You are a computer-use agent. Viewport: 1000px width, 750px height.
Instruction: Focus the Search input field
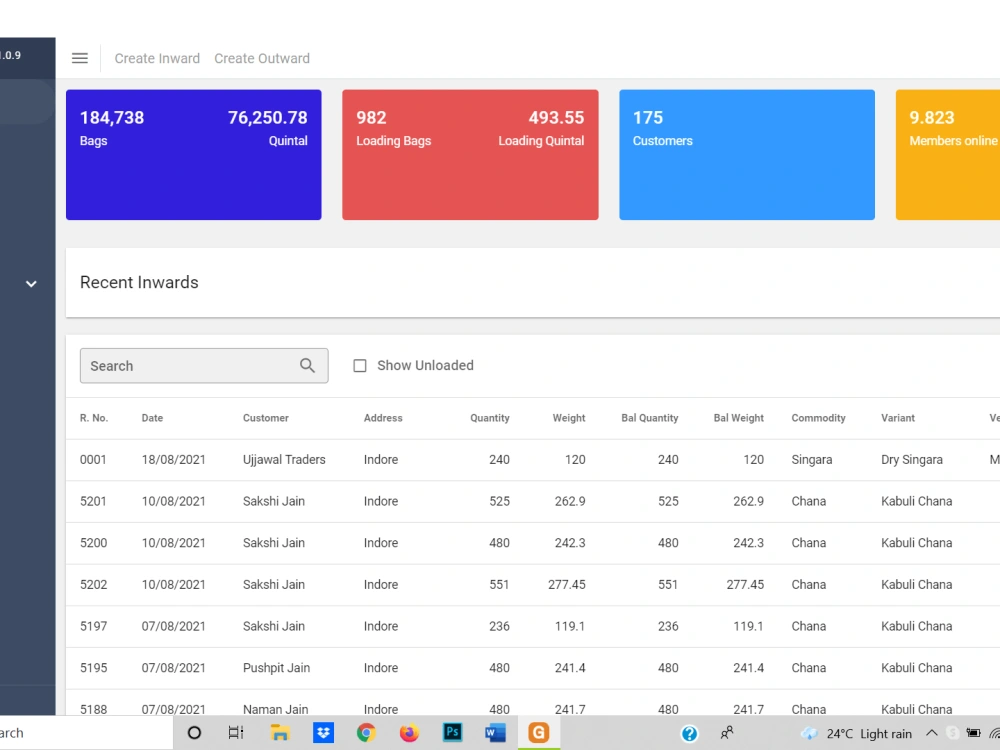204,365
